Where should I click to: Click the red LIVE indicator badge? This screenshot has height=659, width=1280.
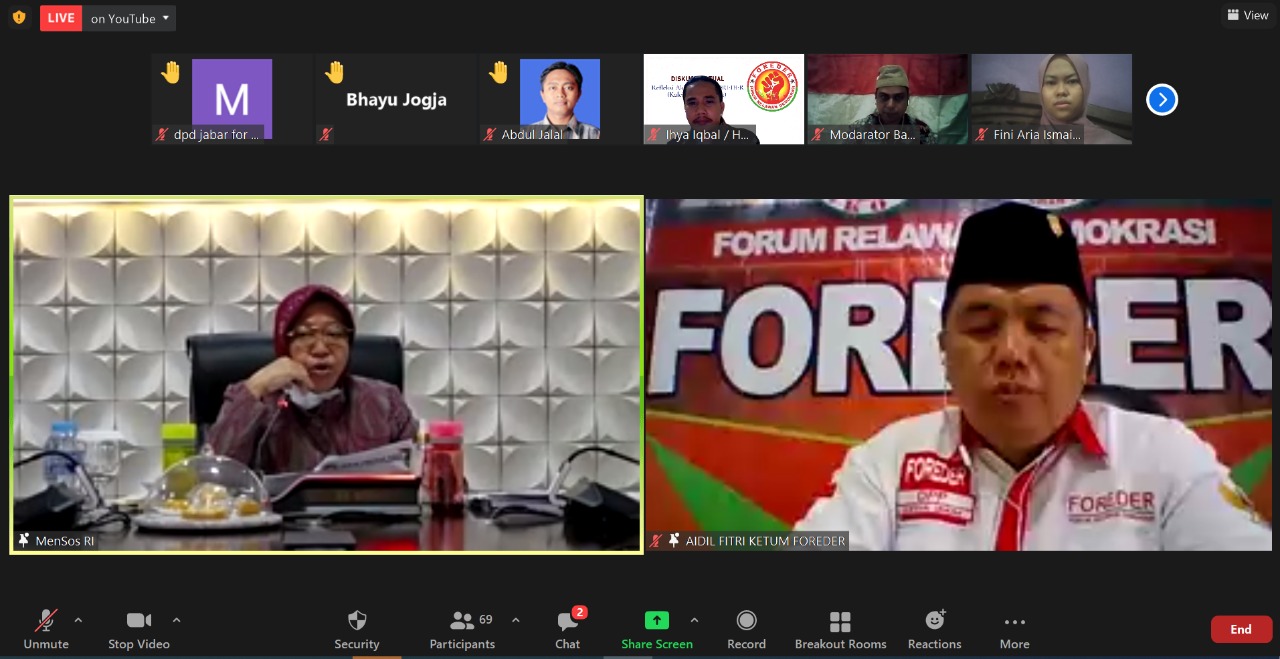click(61, 18)
